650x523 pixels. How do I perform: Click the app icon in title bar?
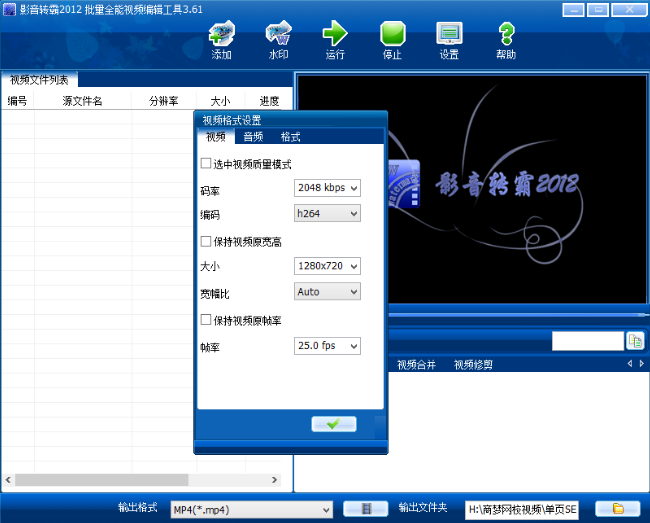[x=9, y=9]
